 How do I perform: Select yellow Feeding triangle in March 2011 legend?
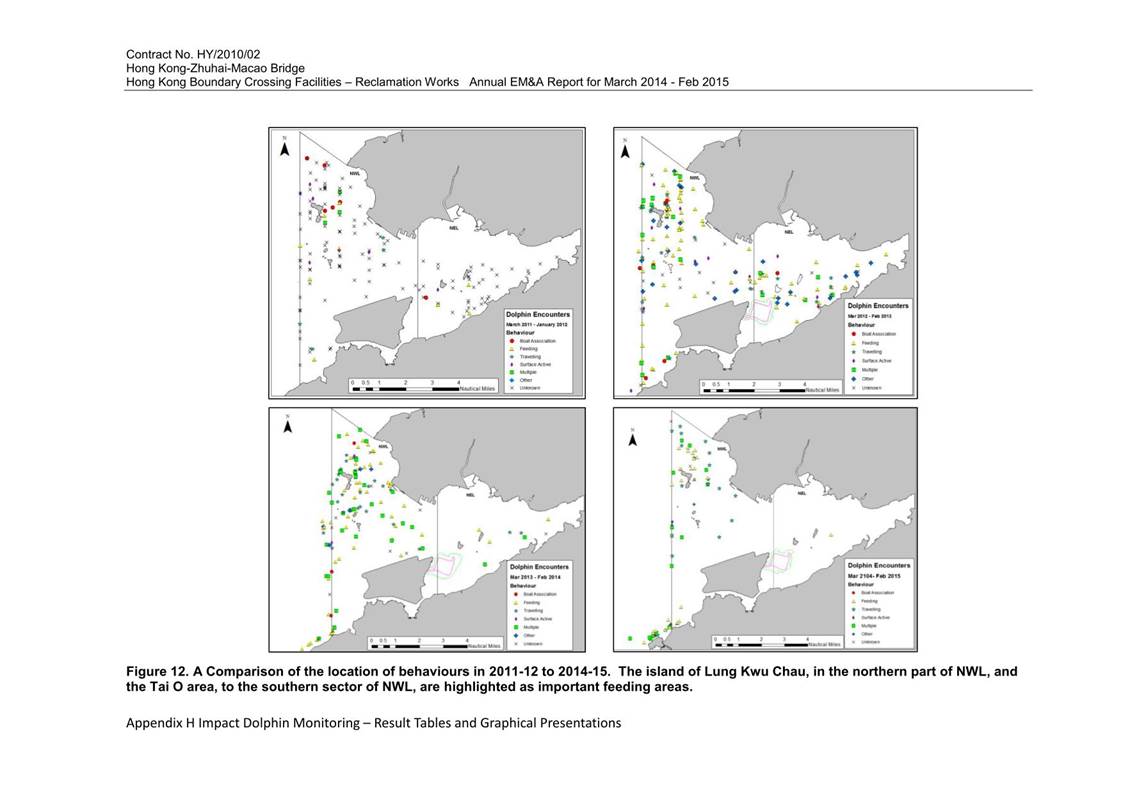tap(511, 349)
